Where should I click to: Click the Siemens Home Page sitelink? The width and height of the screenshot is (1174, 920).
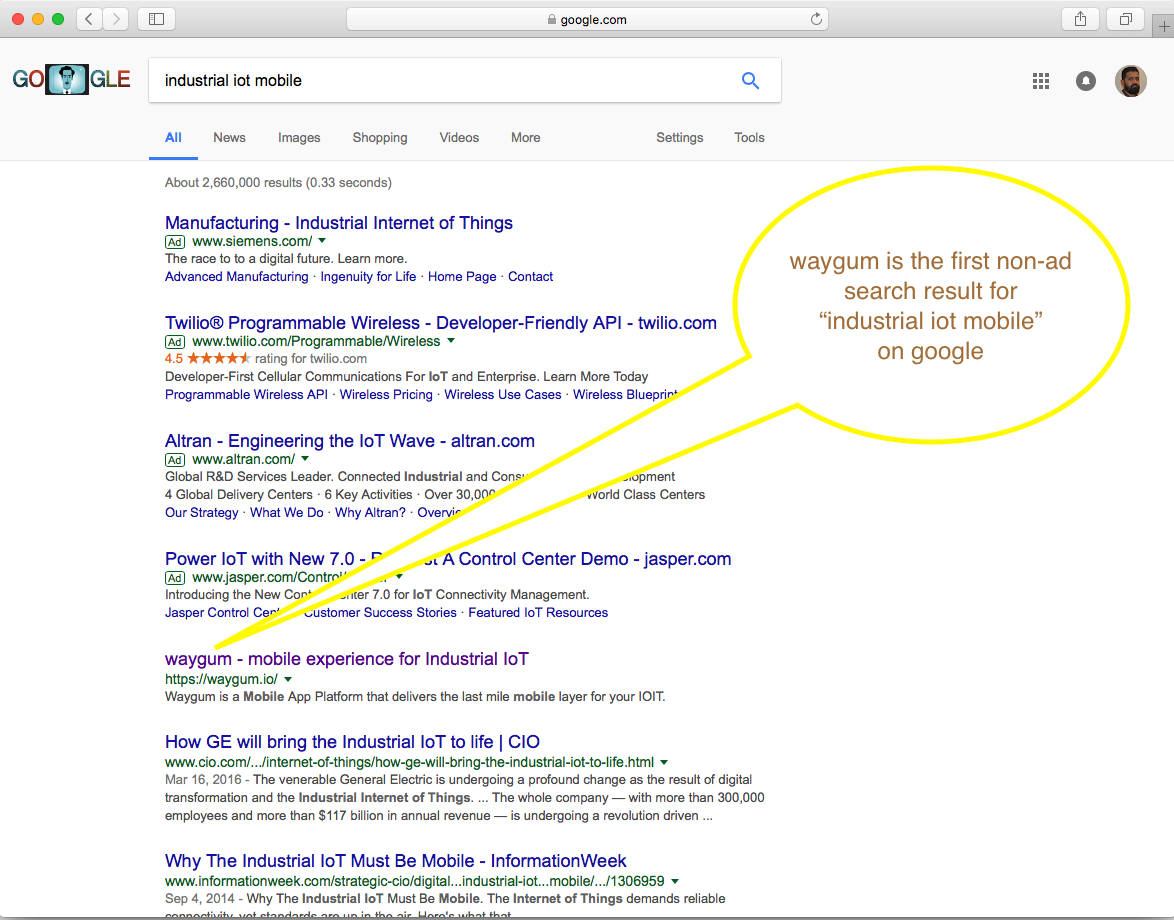coord(462,277)
